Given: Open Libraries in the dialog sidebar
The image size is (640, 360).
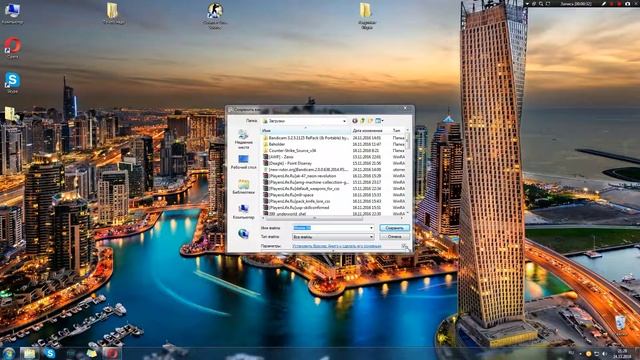Looking at the screenshot, I should point(243,187).
